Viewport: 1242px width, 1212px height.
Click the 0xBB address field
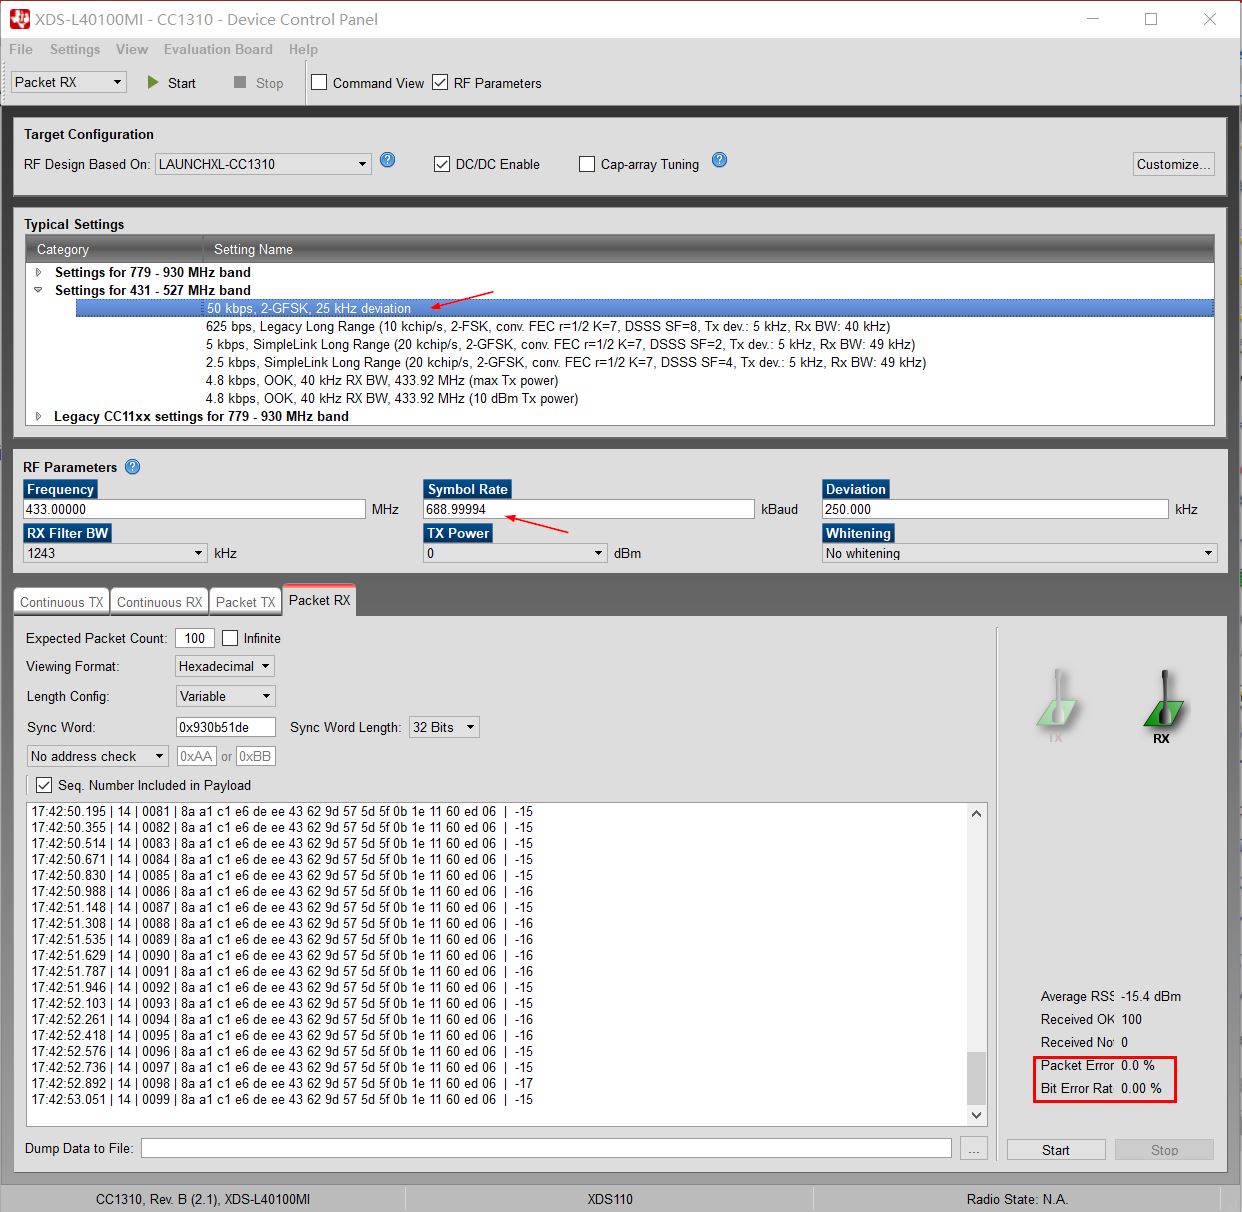click(x=255, y=756)
